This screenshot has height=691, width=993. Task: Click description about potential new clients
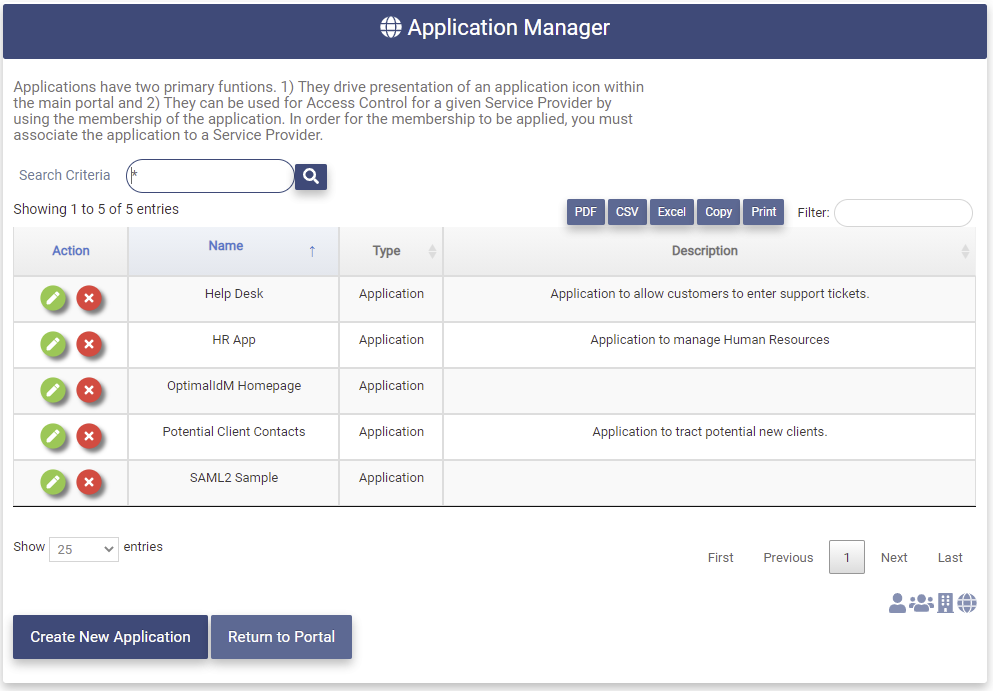coord(709,431)
